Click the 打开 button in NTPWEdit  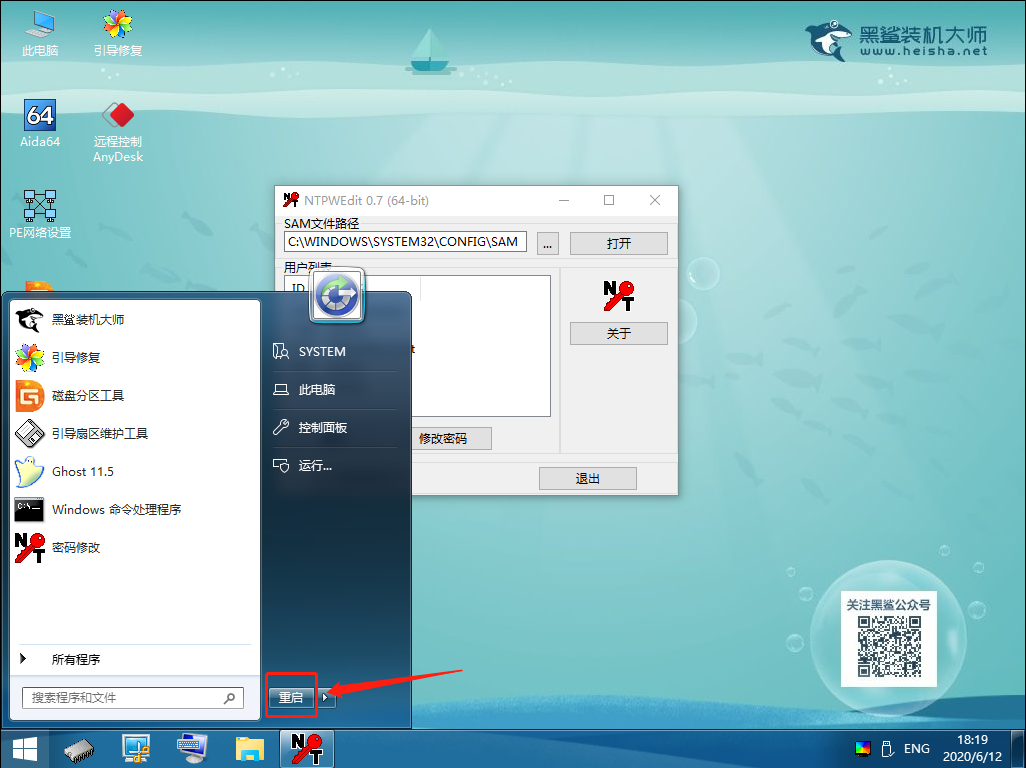pos(618,243)
